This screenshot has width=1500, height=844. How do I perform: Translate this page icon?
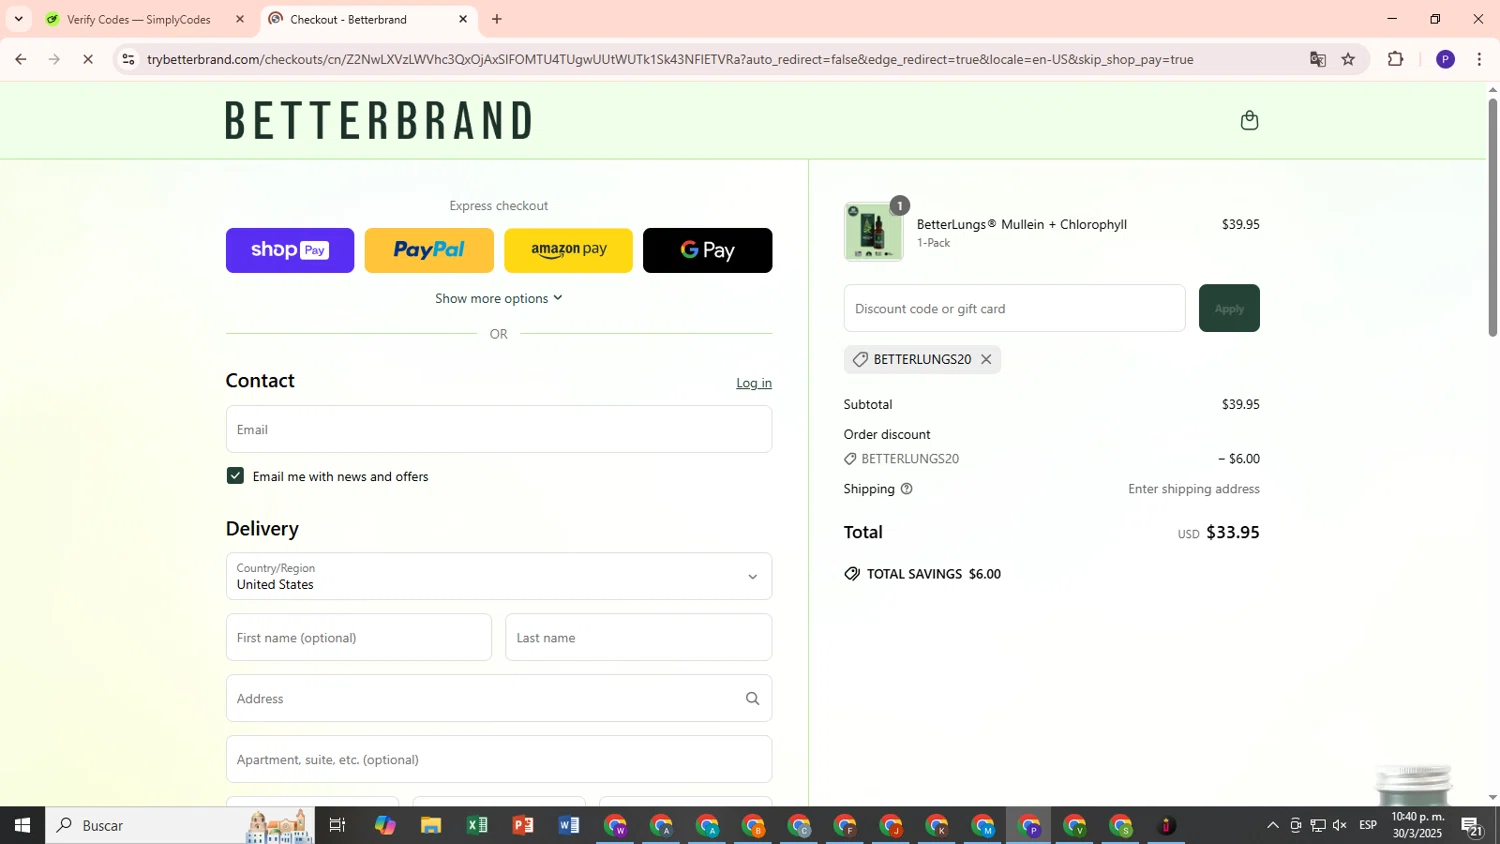pos(1317,59)
